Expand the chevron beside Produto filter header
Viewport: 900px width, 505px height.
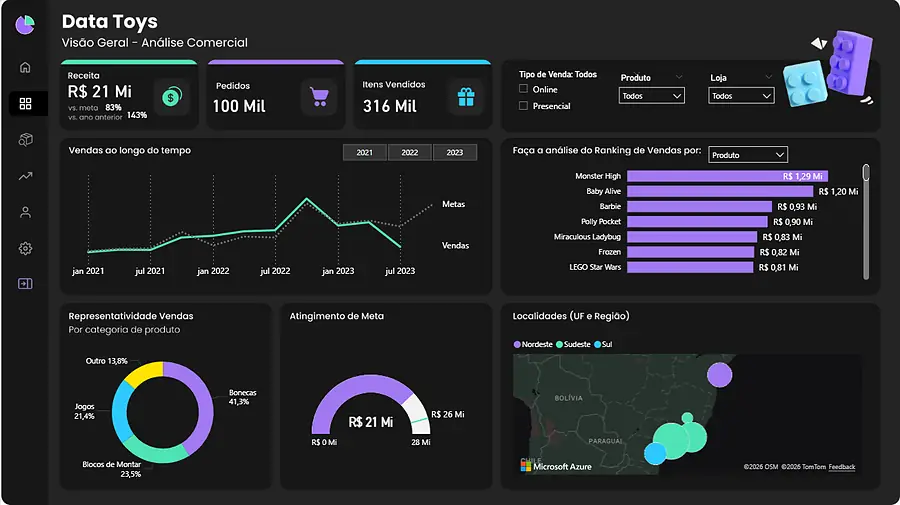(679, 77)
